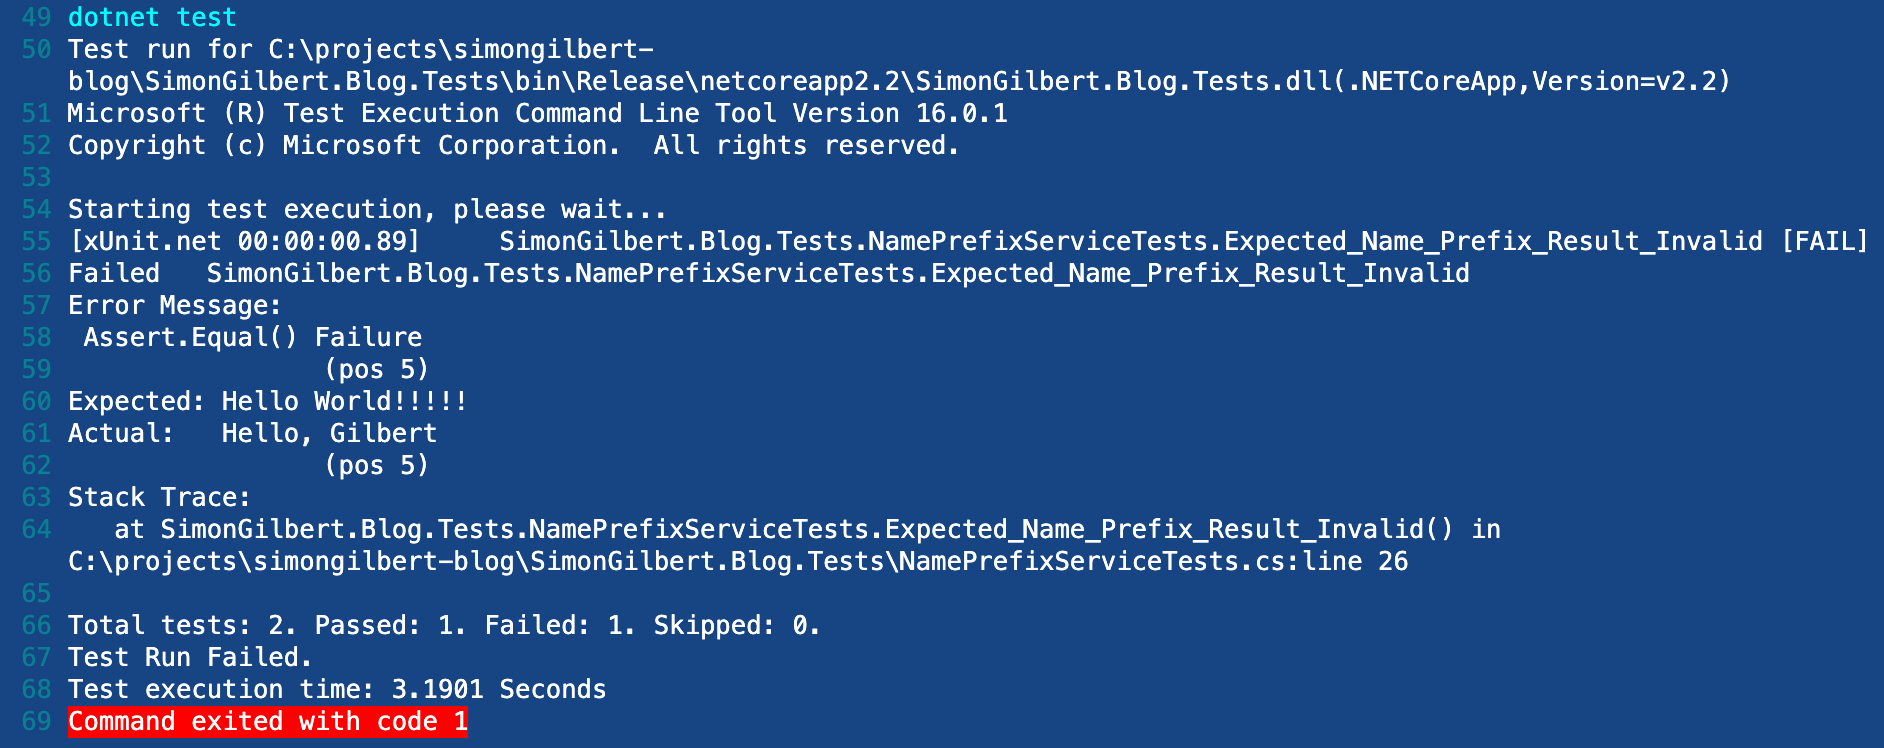Screen dimensions: 1884x748
Task: Select the [FAIL] marker on the xUnit line
Action: point(1825,241)
